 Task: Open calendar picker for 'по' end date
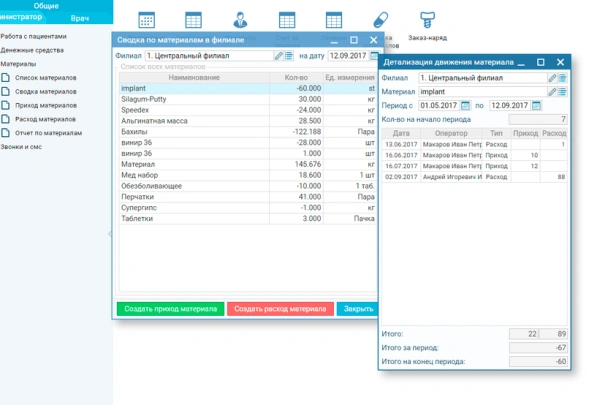[x=537, y=105]
